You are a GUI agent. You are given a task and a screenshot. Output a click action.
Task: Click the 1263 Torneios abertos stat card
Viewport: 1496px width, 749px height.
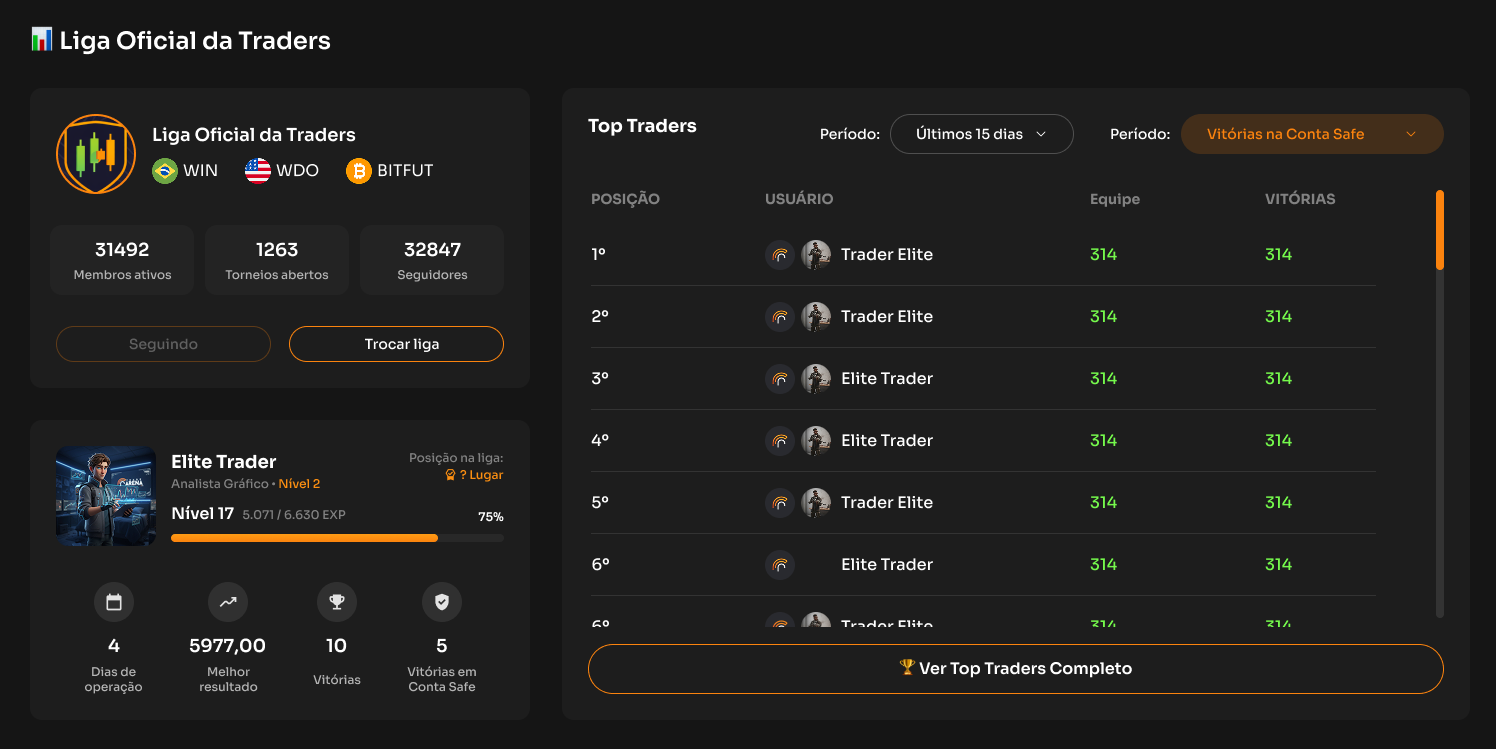pos(277,260)
